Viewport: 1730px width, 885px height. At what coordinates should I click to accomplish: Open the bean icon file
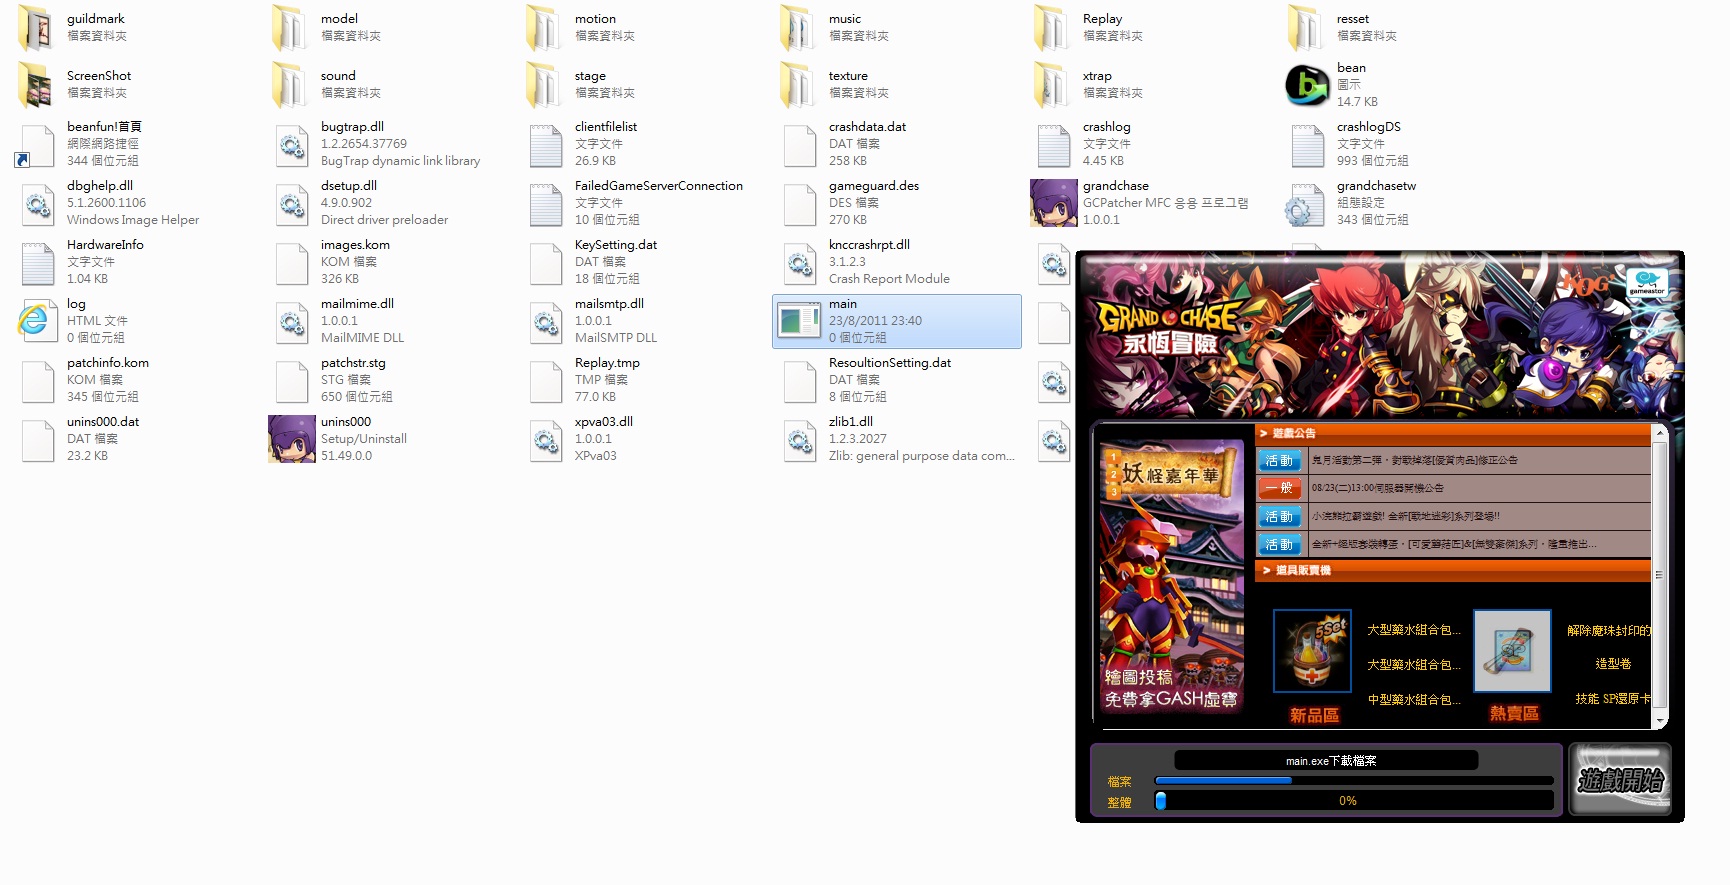(x=1307, y=85)
